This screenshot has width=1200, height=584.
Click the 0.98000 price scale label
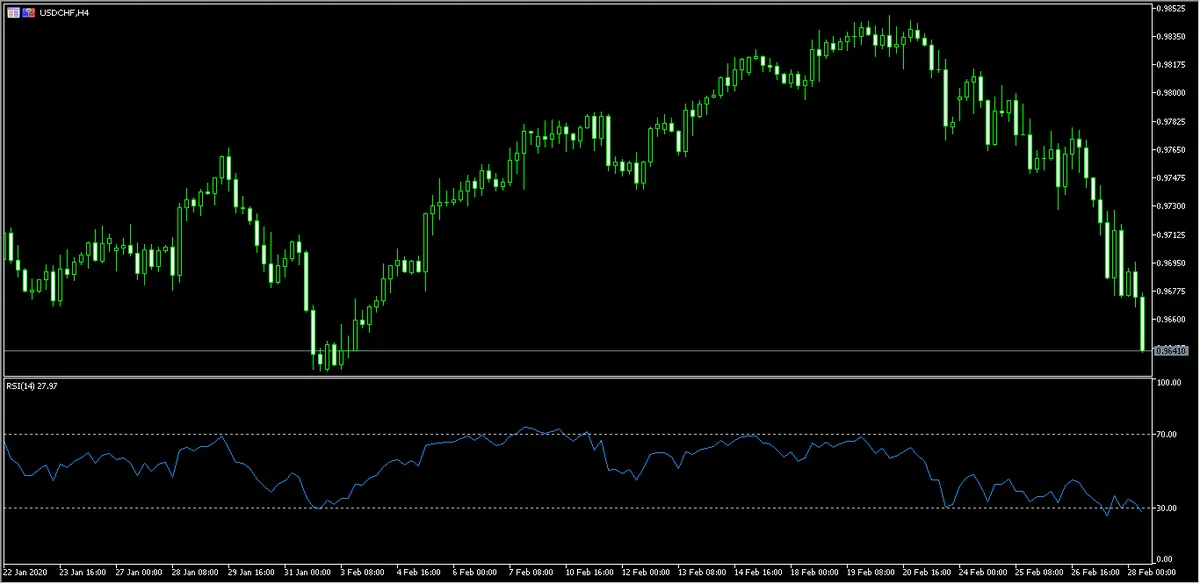1171,93
